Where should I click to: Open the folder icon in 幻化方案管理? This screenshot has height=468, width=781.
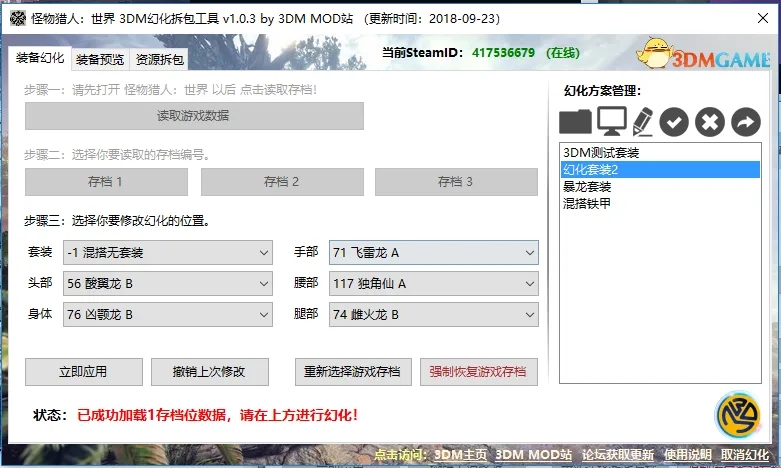point(575,121)
